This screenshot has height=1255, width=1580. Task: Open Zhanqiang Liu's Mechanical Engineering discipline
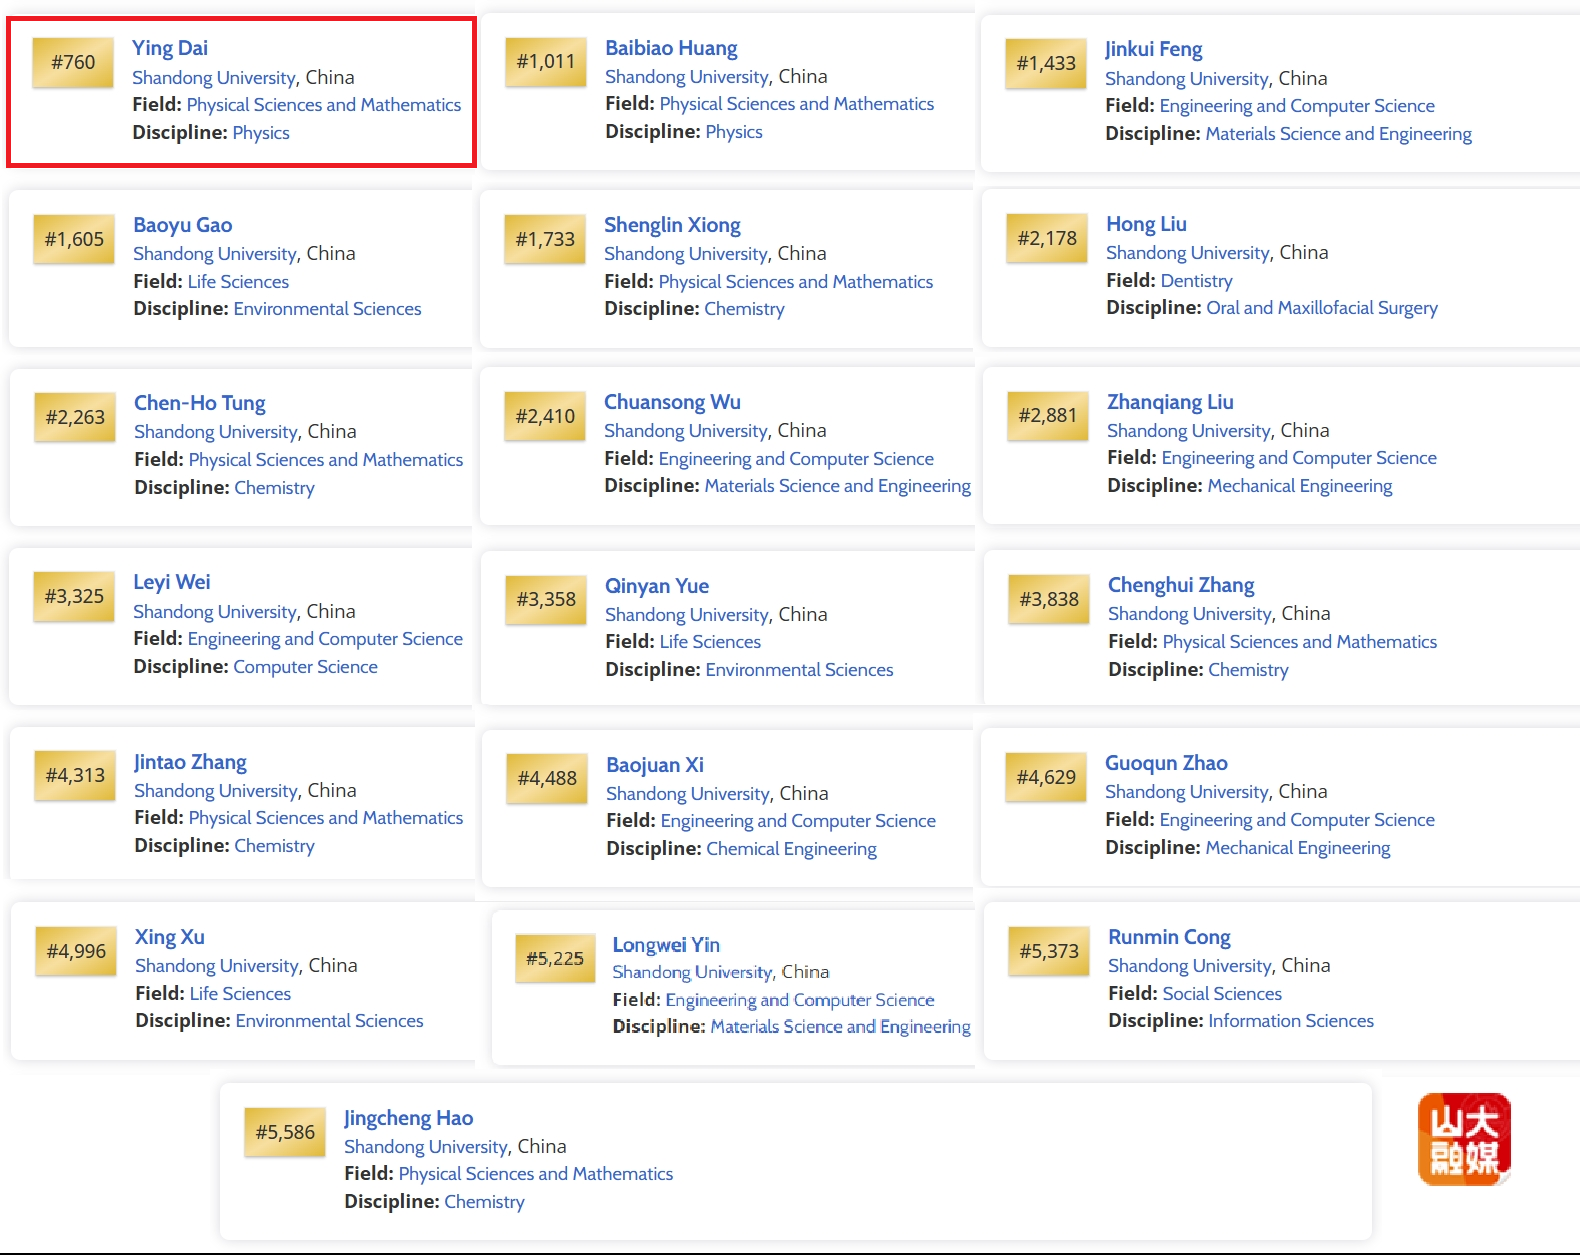click(x=1300, y=486)
